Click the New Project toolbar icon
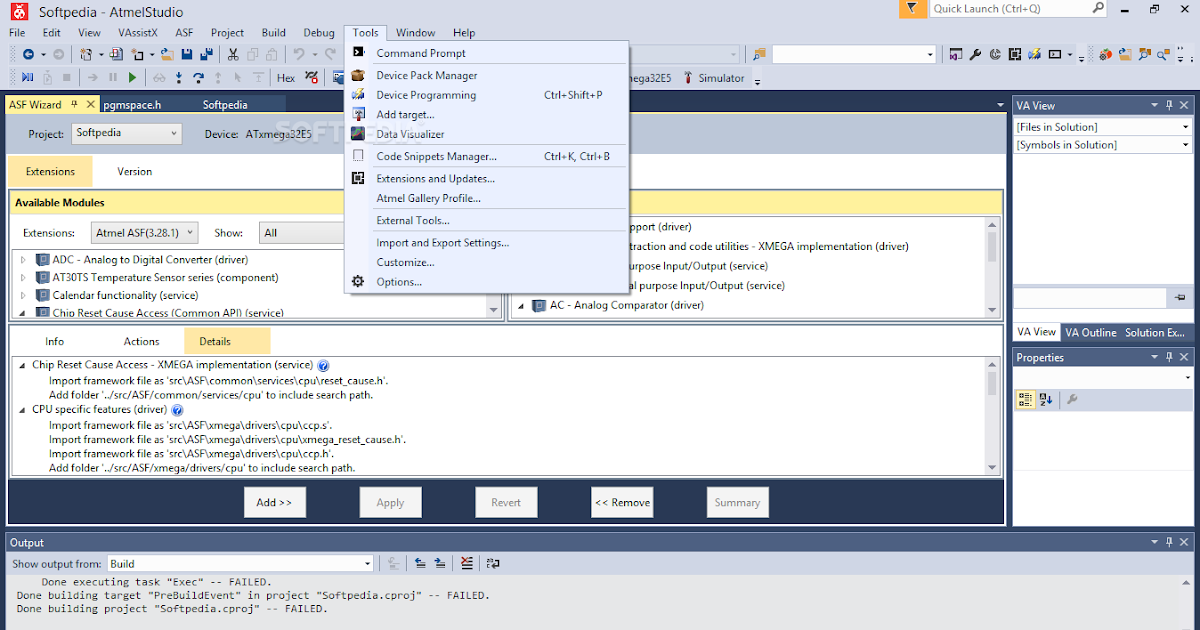Image resolution: width=1200 pixels, height=630 pixels. pos(86,54)
